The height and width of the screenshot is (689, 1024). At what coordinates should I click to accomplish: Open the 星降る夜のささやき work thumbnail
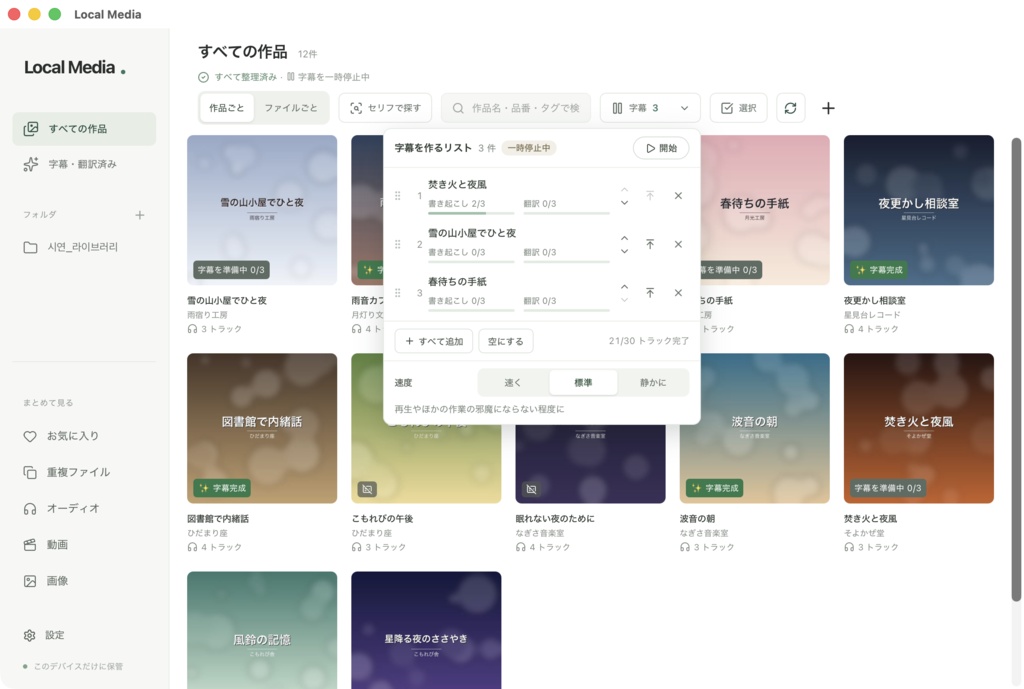(x=426, y=630)
